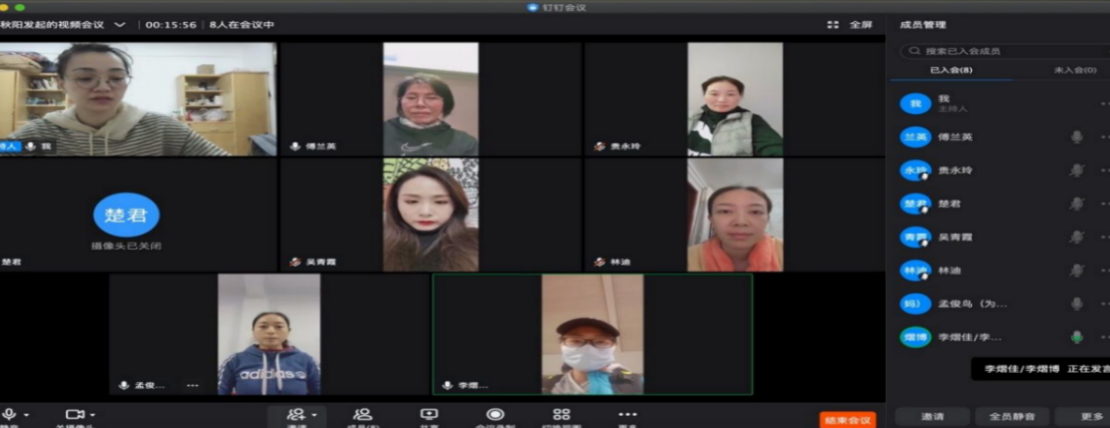
Task: Click the three-dot menu on 孟俊 video tile
Action: 192,385
